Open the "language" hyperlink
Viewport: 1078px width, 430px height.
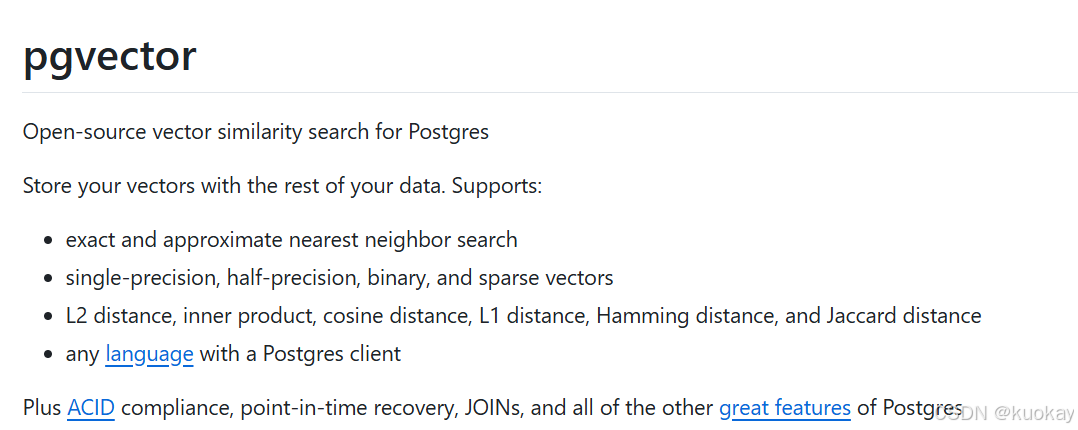[149, 354]
